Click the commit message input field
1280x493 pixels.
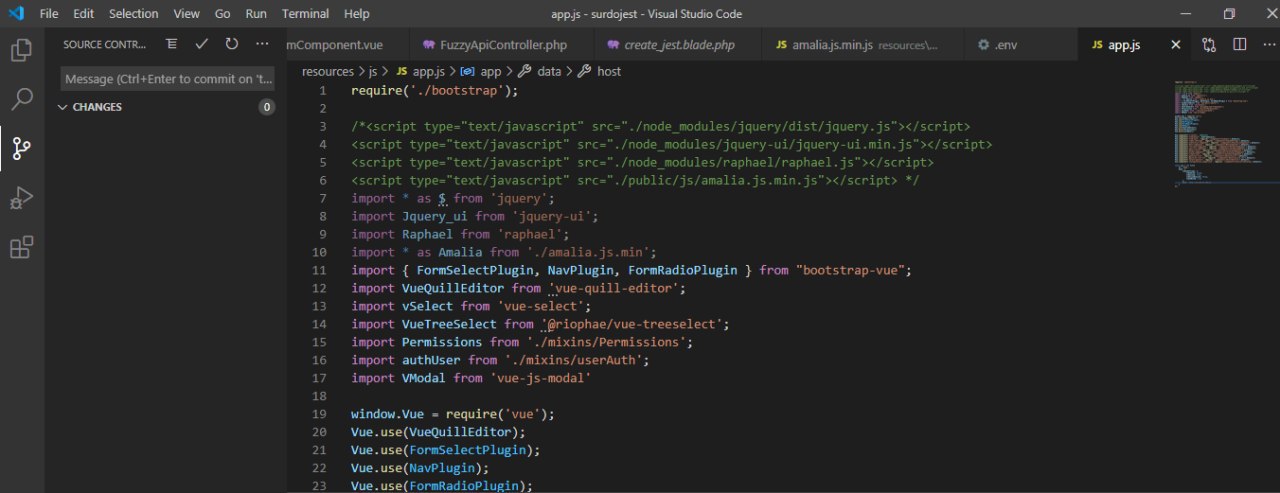[x=167, y=79]
